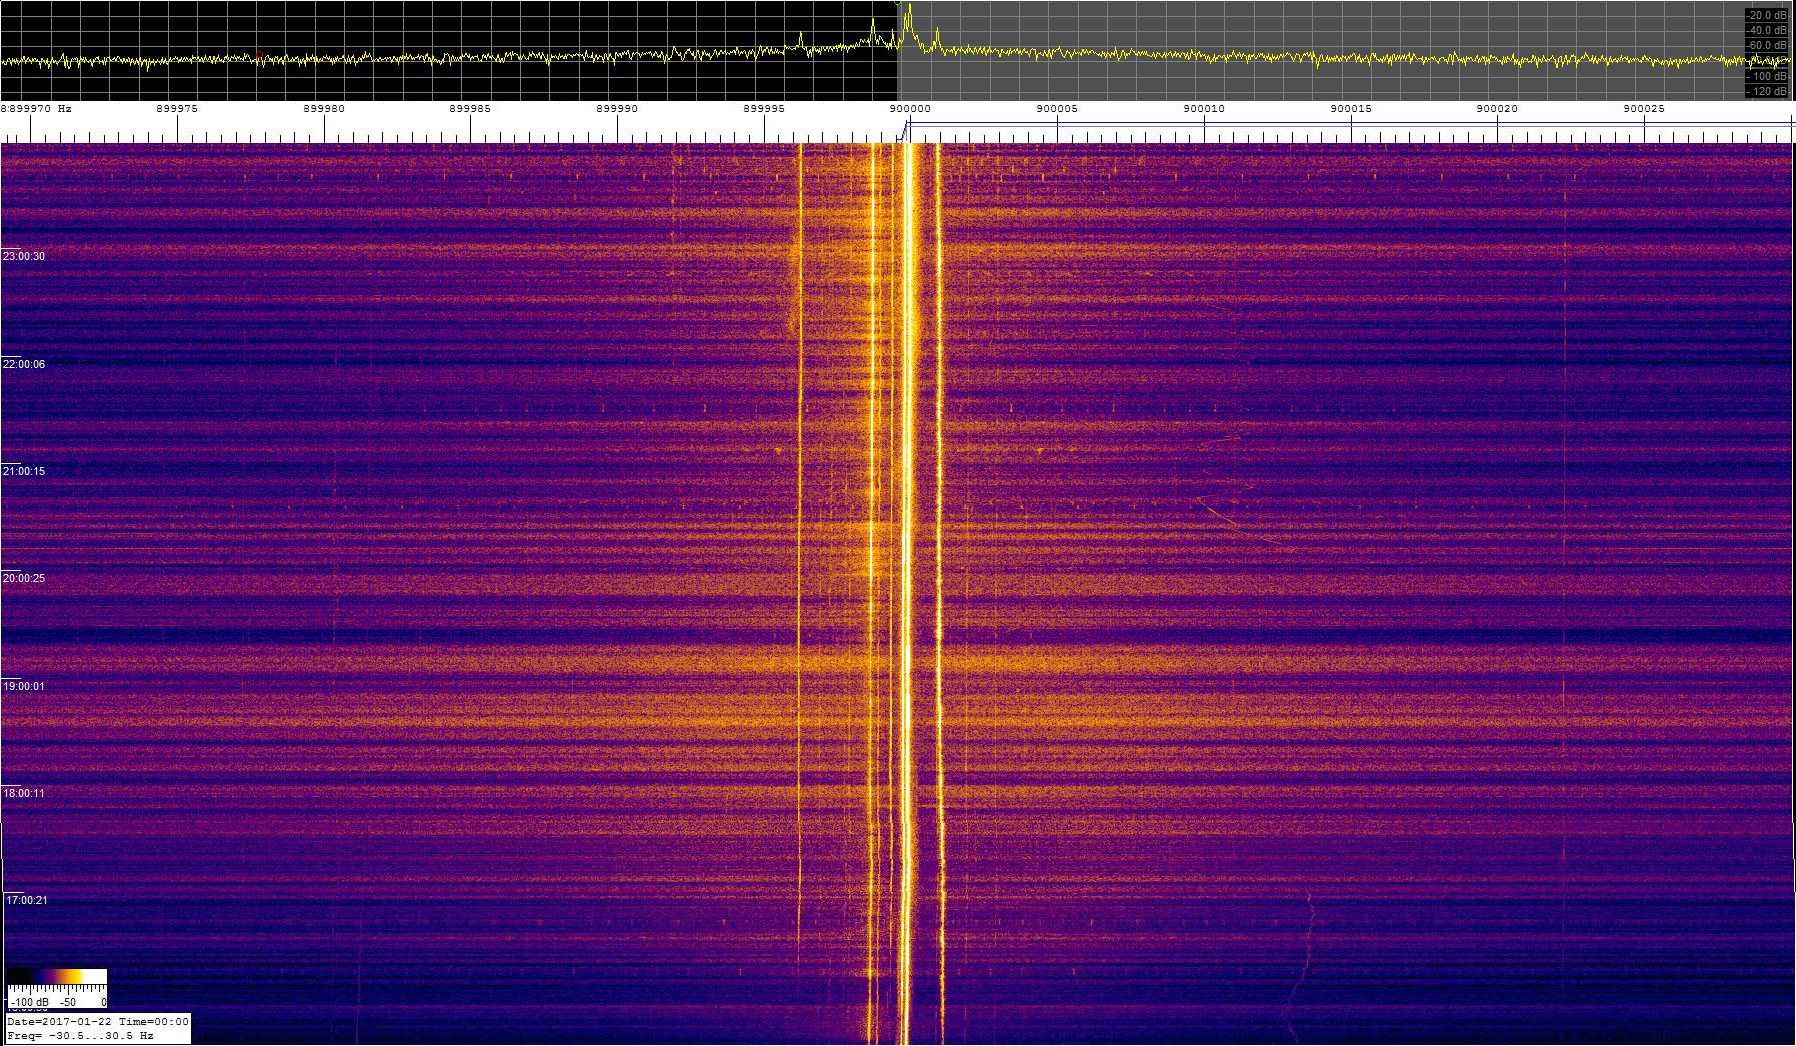
Task: Click the -40.0 dB amplitude label
Action: pyautogui.click(x=1767, y=30)
